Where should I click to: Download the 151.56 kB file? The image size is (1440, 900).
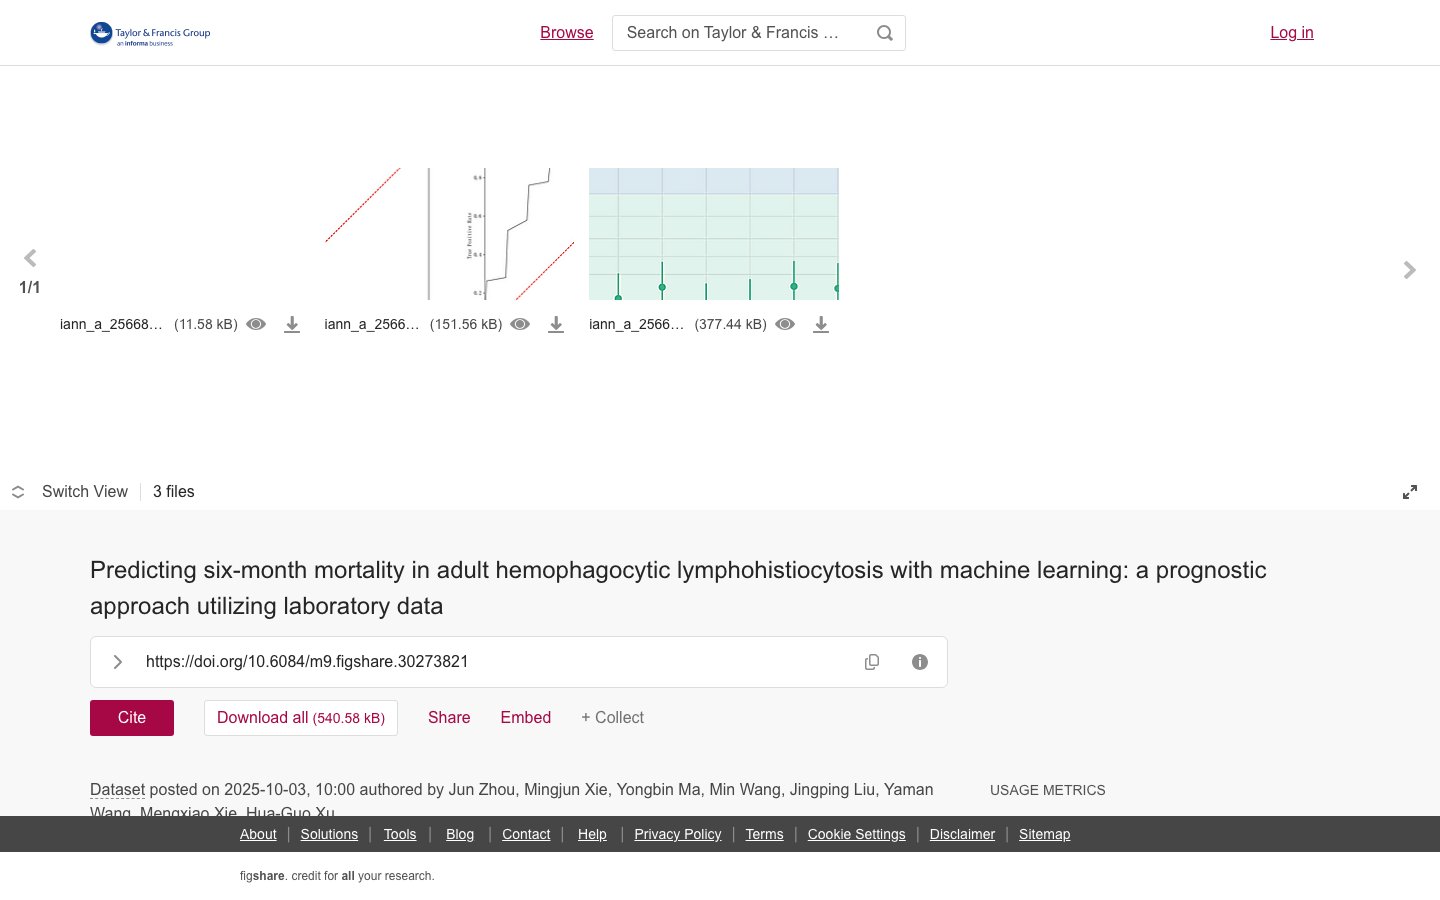(x=556, y=324)
